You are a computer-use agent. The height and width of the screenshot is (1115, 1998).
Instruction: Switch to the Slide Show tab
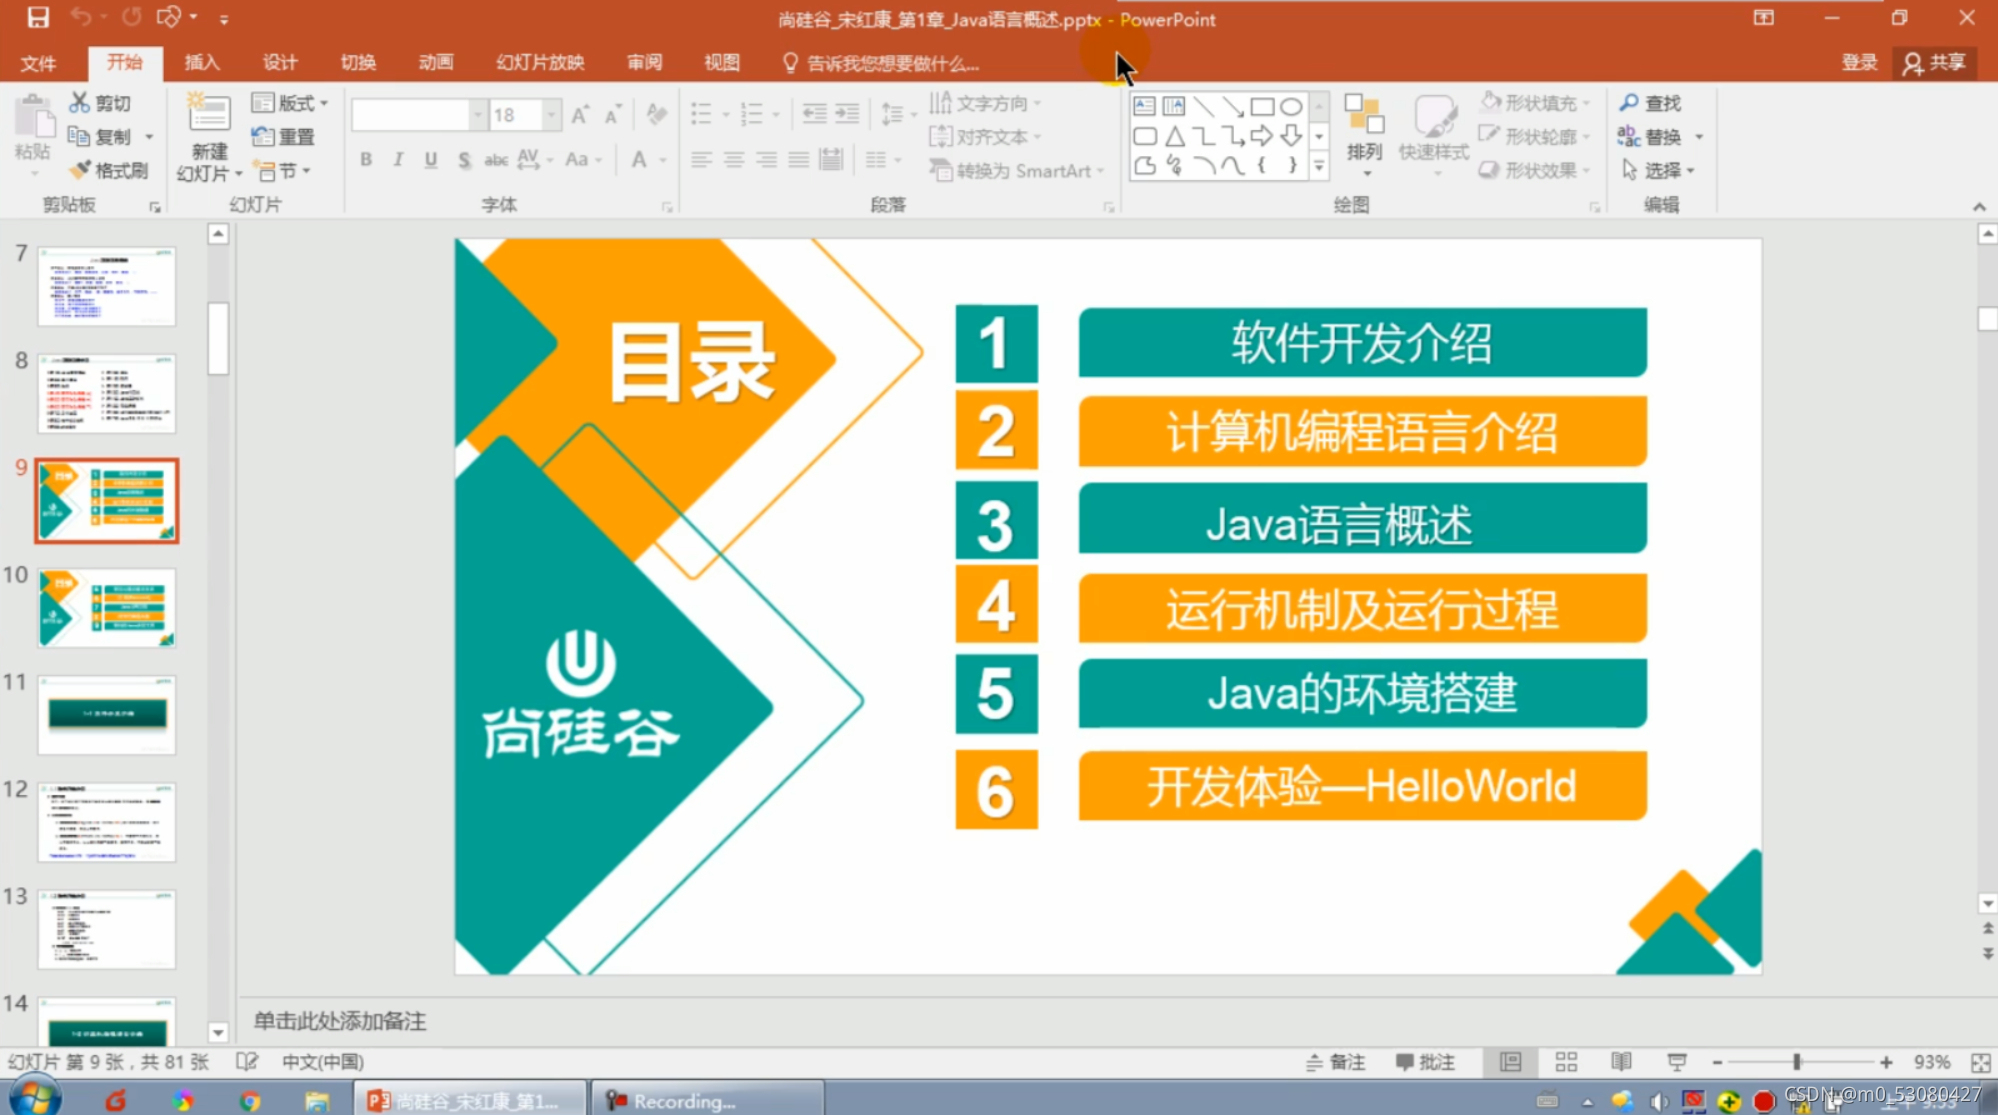(x=540, y=62)
